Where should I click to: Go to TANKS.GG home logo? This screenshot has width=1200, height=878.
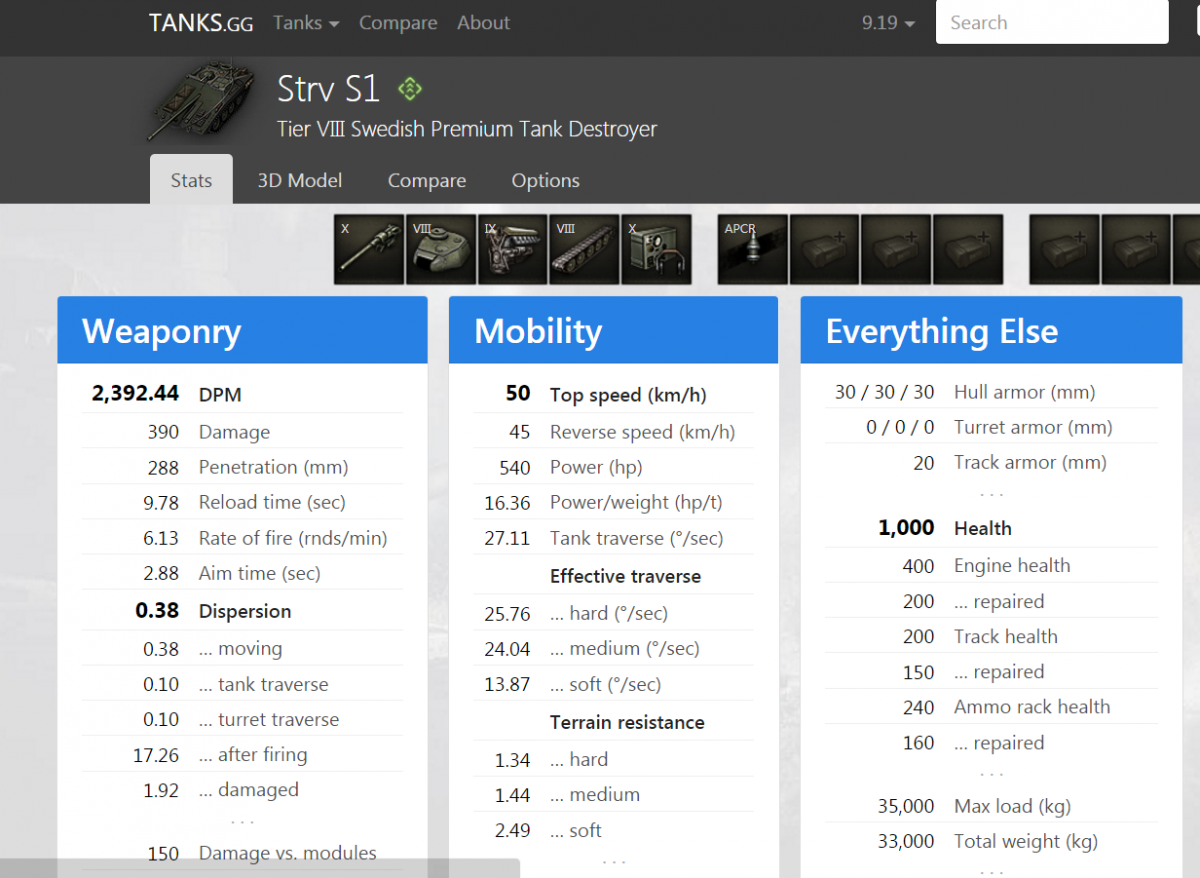[x=201, y=23]
